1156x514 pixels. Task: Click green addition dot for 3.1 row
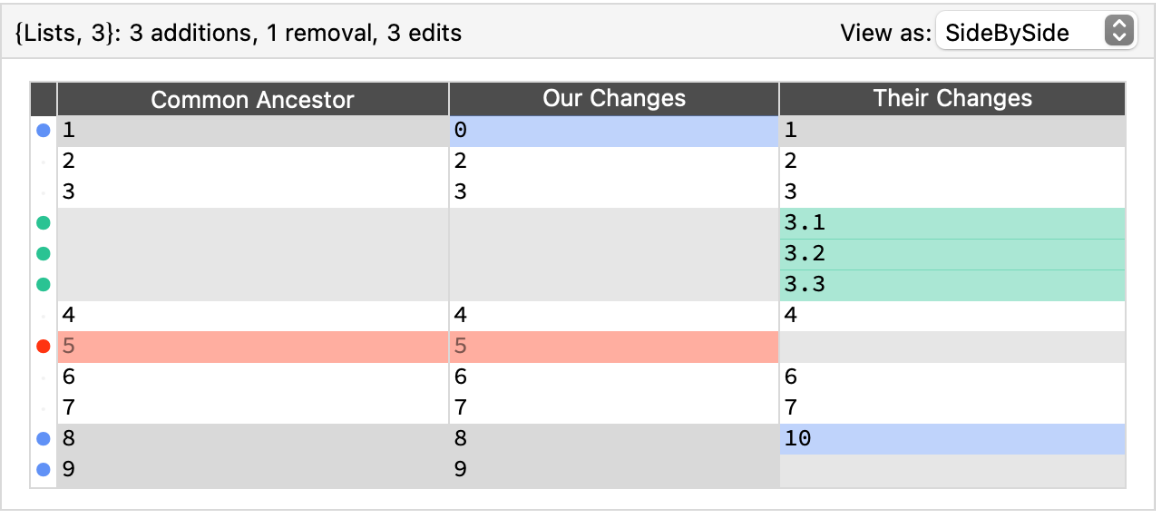[43, 223]
